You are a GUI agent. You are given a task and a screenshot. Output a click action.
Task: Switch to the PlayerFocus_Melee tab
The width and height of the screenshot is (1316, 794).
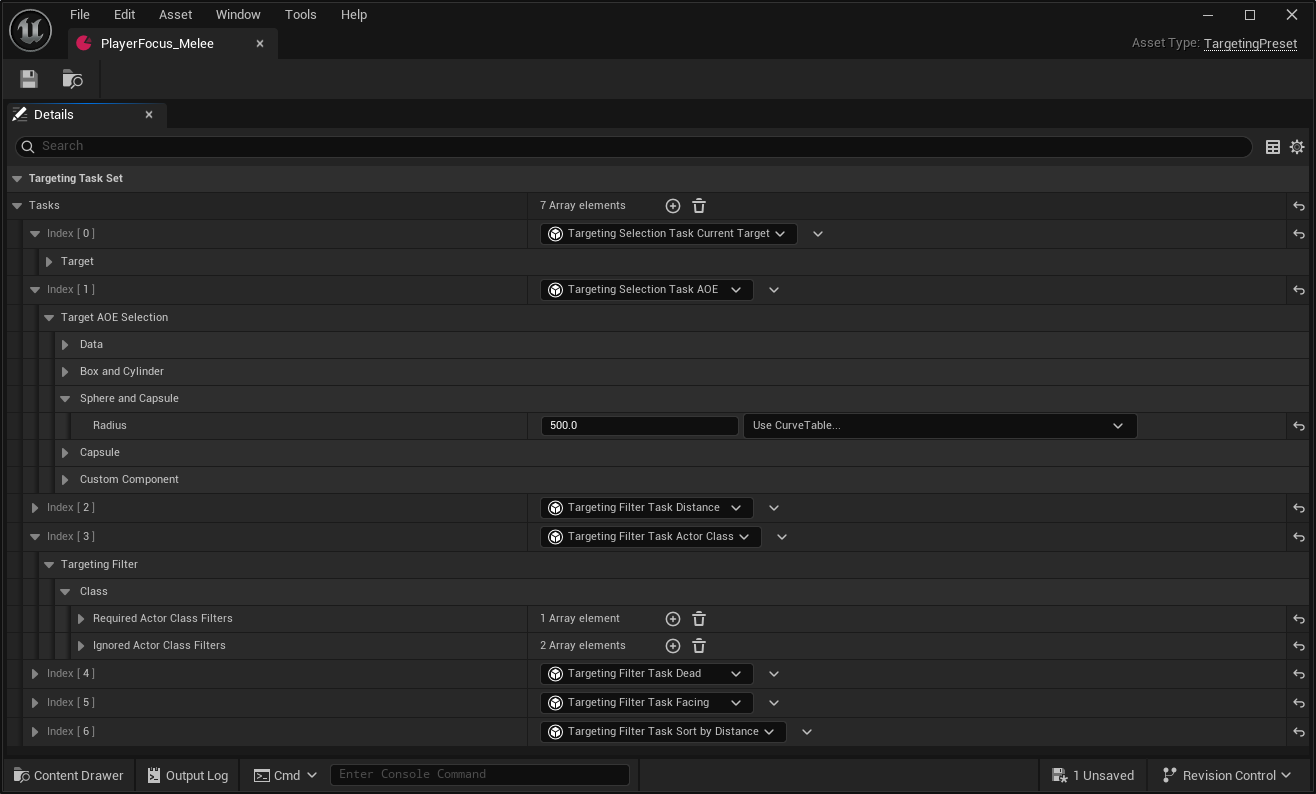pos(157,44)
